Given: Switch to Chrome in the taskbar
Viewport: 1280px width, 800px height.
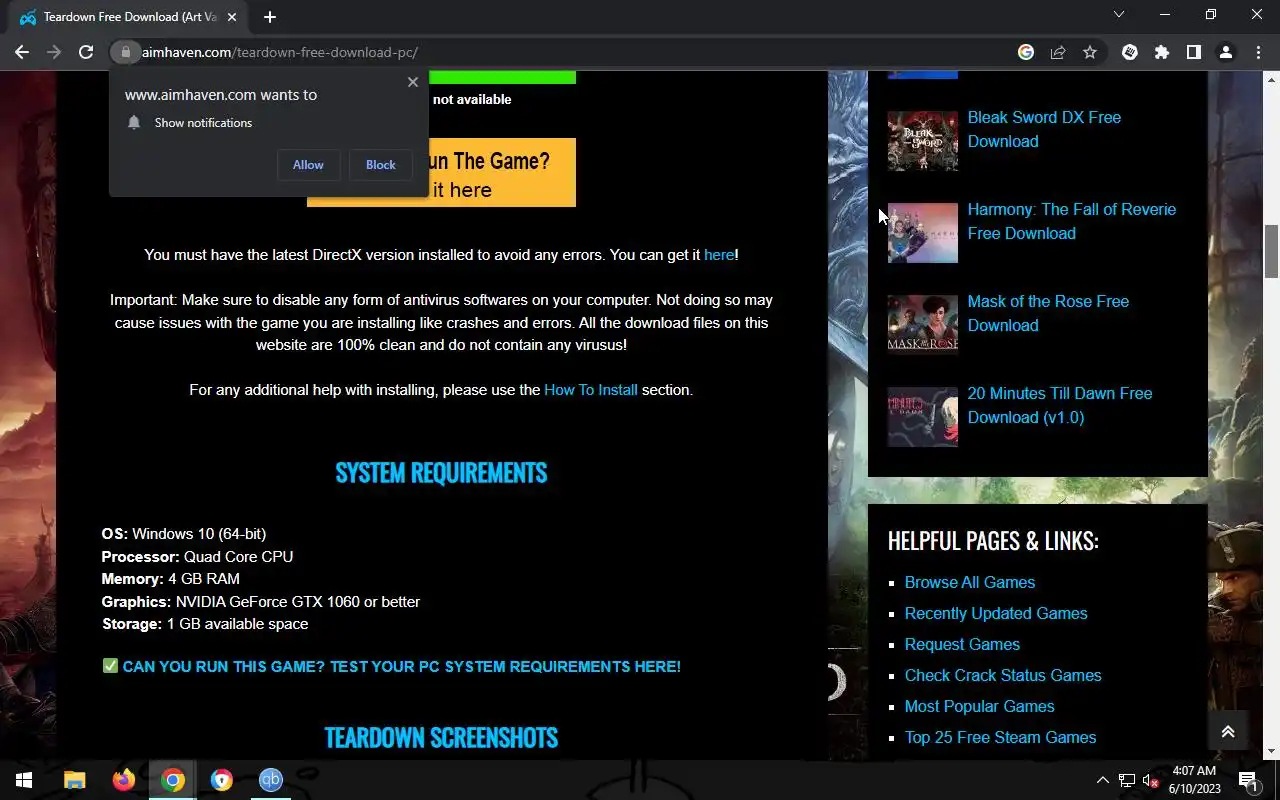Looking at the screenshot, I should coord(173,780).
